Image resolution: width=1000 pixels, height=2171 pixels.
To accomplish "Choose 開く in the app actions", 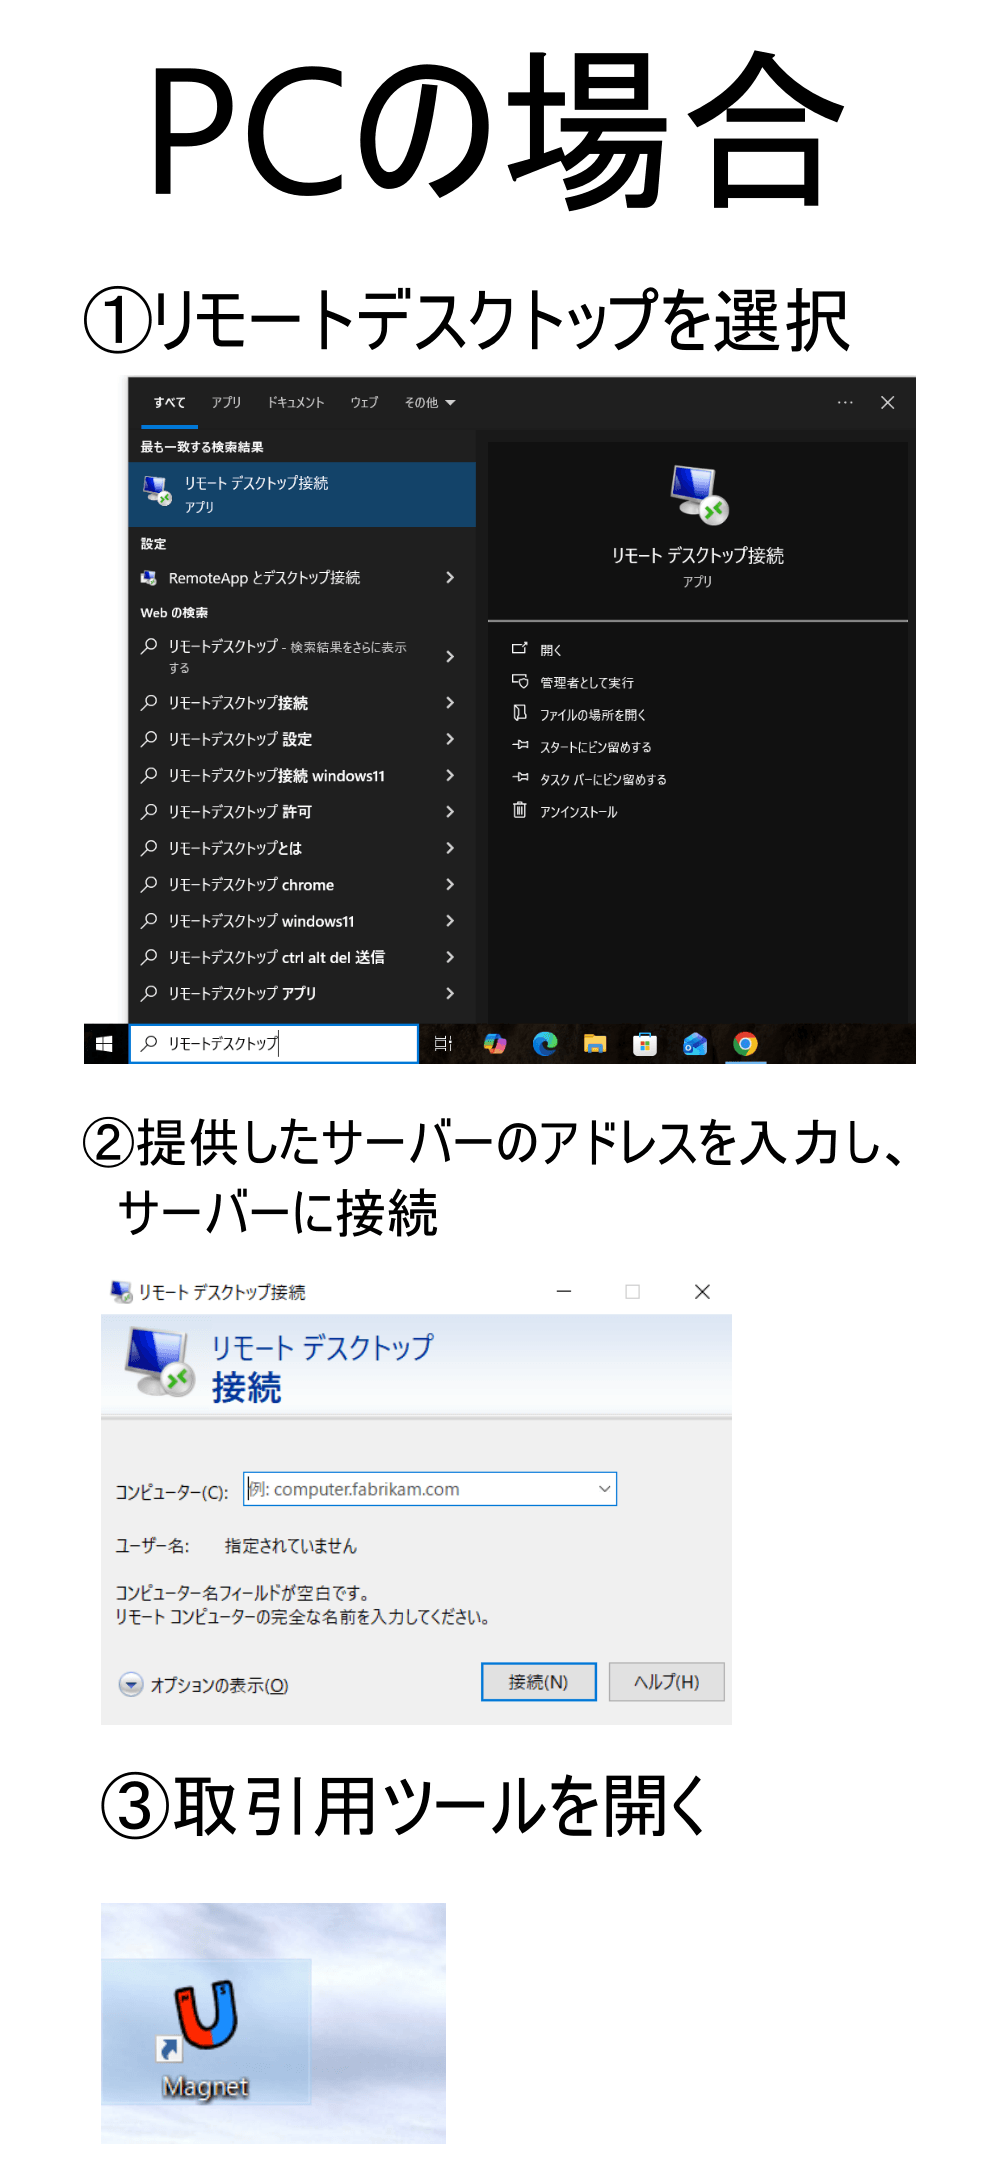I will pyautogui.click(x=550, y=650).
